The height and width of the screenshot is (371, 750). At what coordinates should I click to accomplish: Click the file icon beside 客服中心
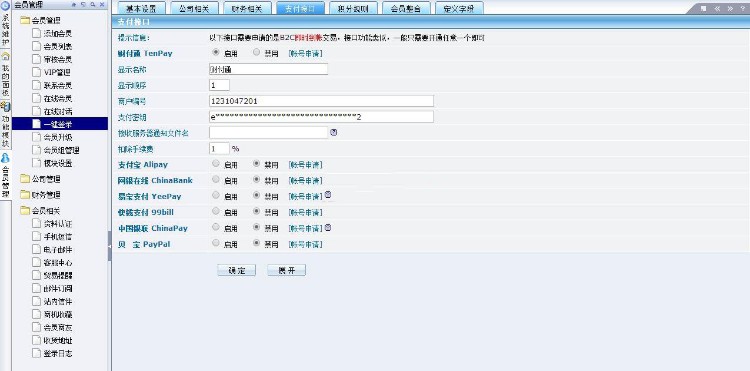[36, 262]
